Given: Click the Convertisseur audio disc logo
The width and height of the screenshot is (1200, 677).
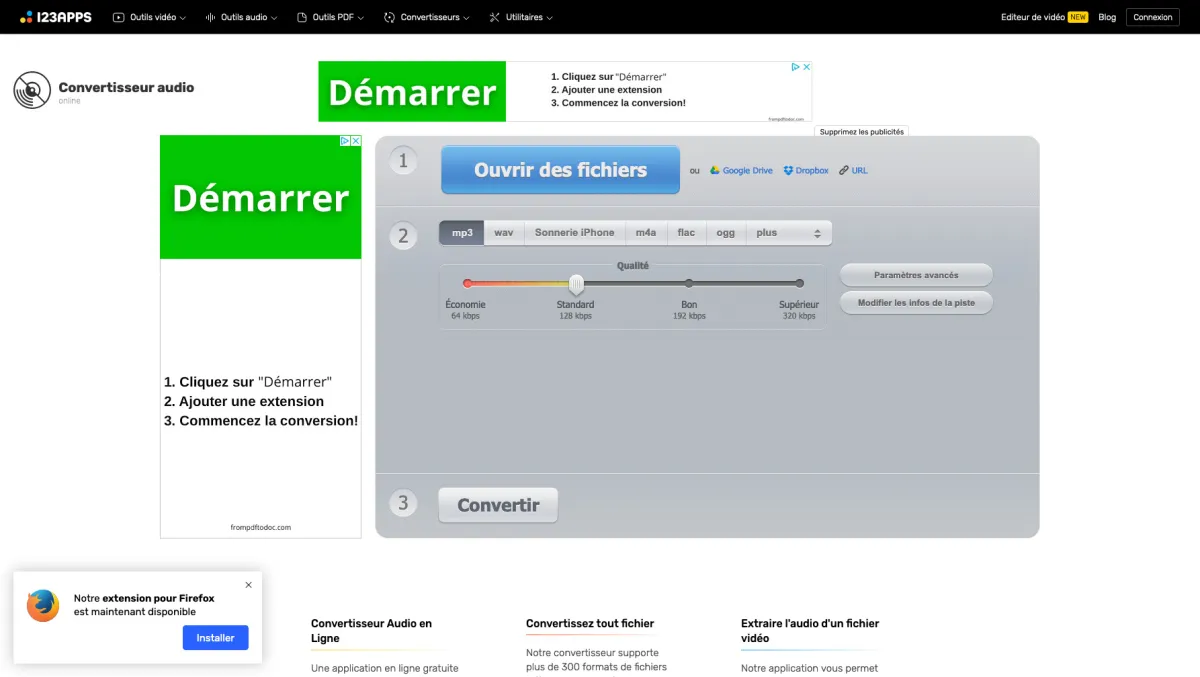Looking at the screenshot, I should [x=32, y=90].
